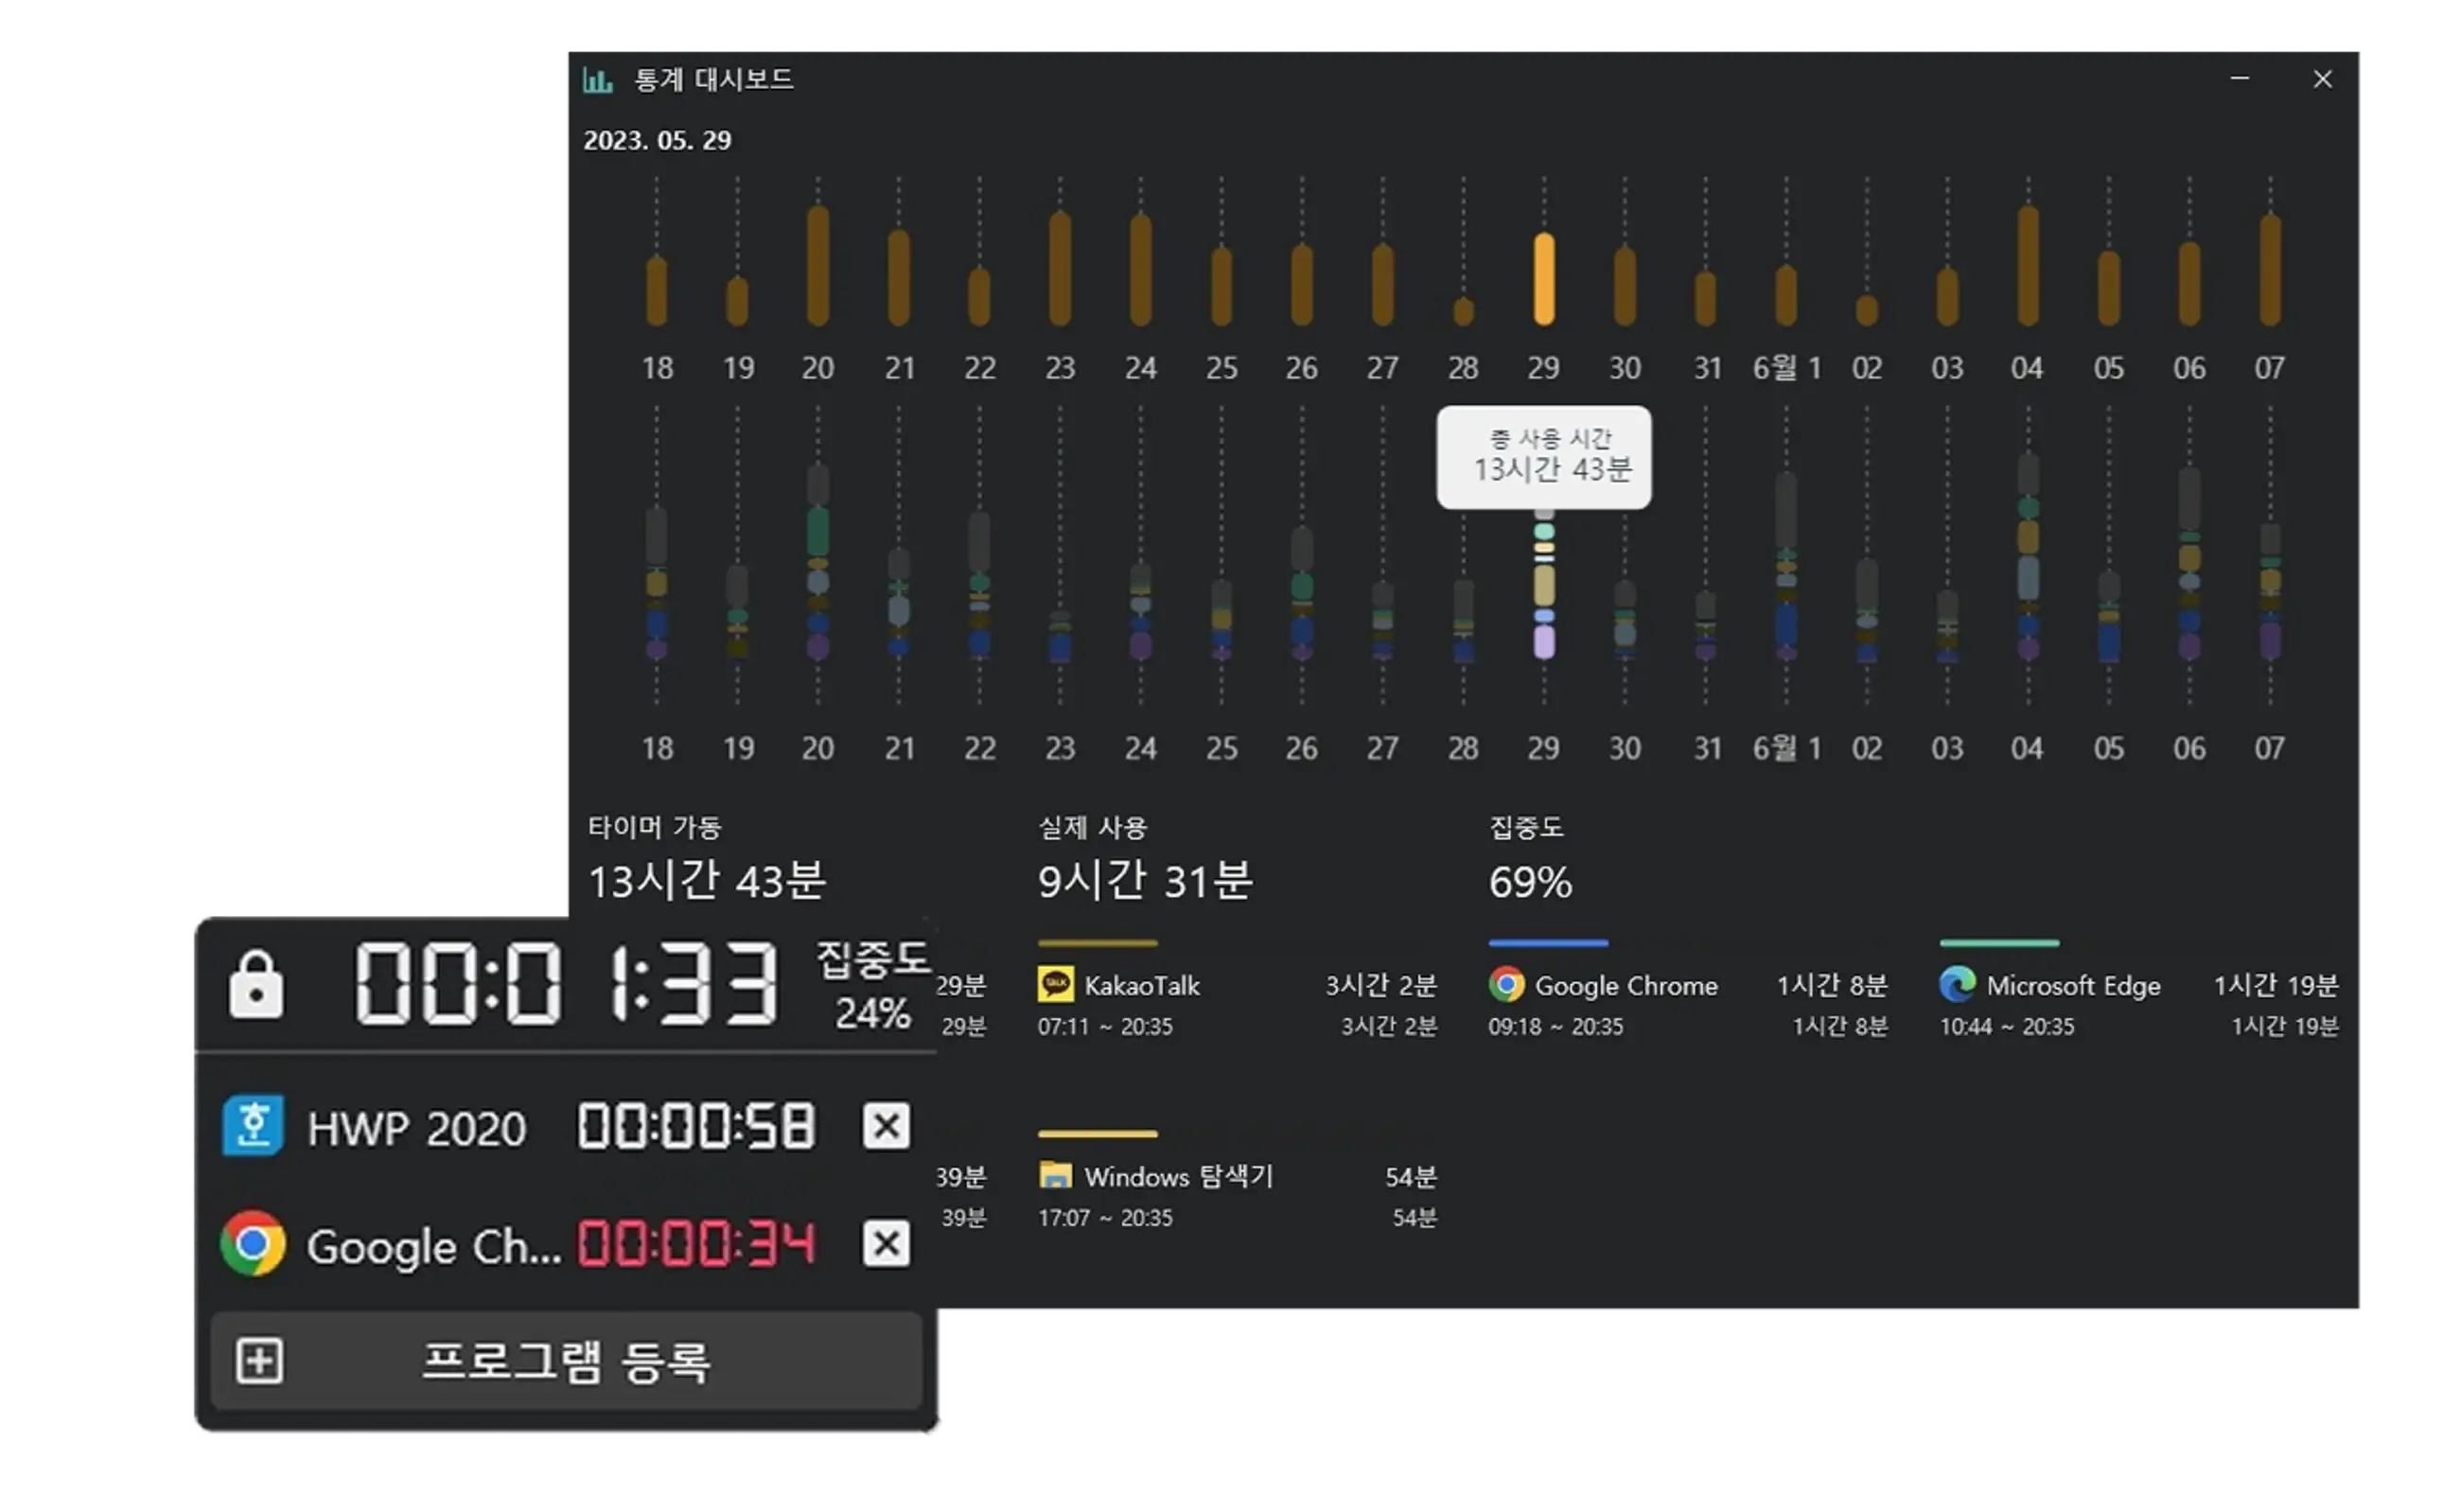Click the Microsoft Edge green color bar

click(1999, 943)
